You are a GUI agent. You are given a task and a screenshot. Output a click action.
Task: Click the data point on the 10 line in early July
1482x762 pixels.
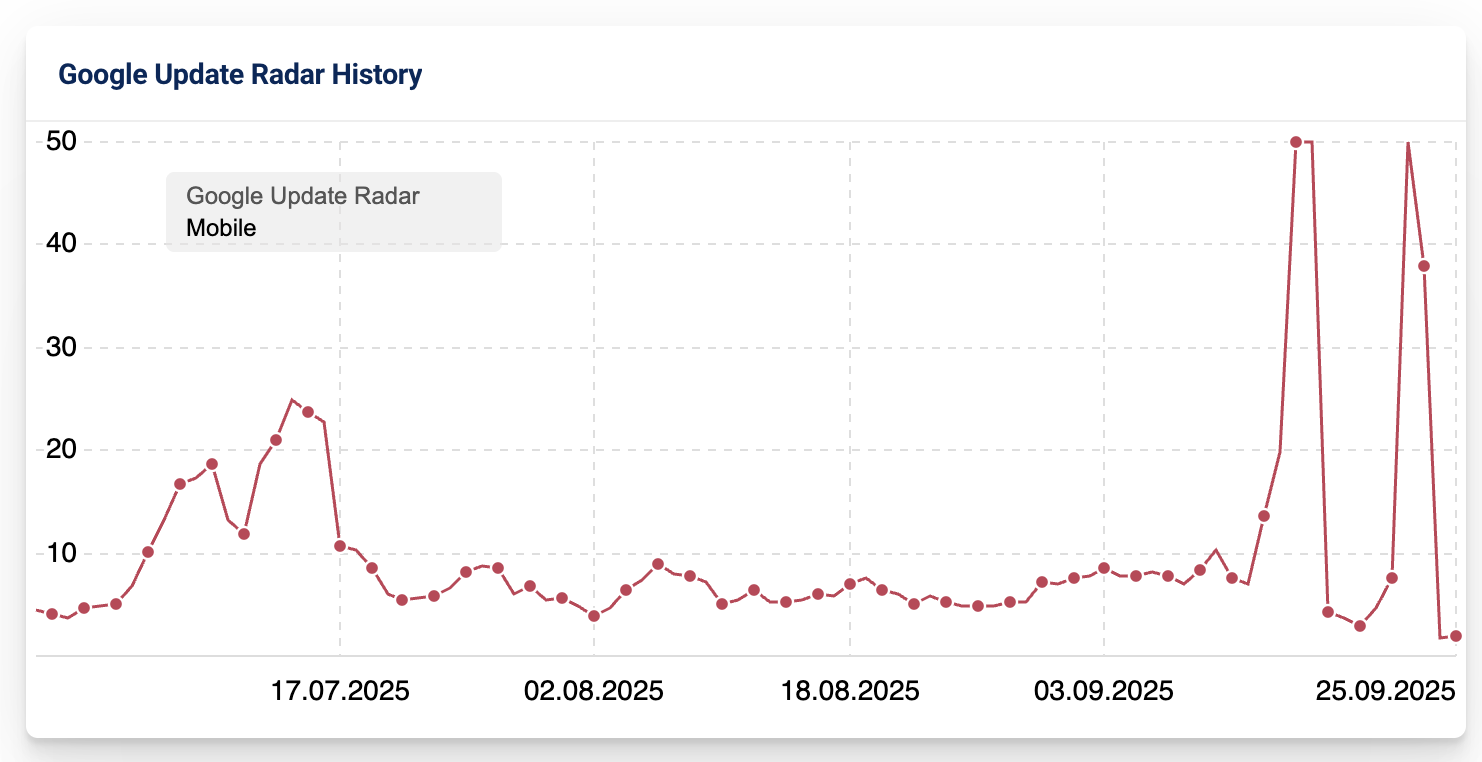148,552
